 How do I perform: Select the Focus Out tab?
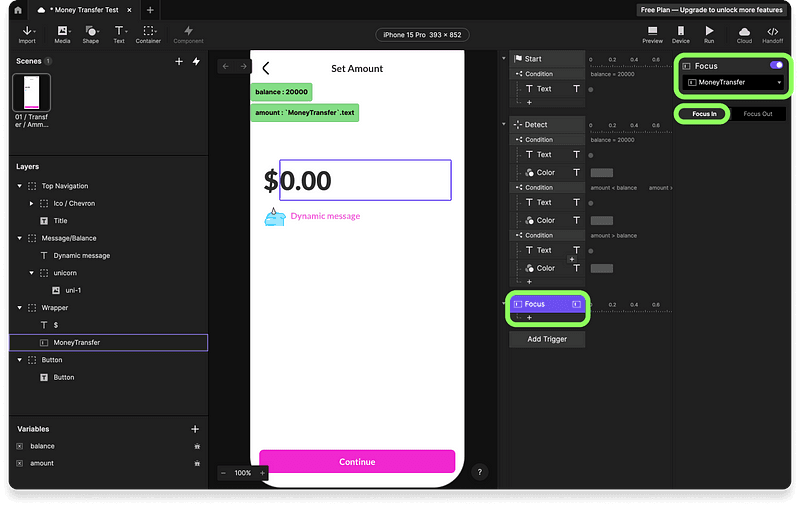coord(758,114)
